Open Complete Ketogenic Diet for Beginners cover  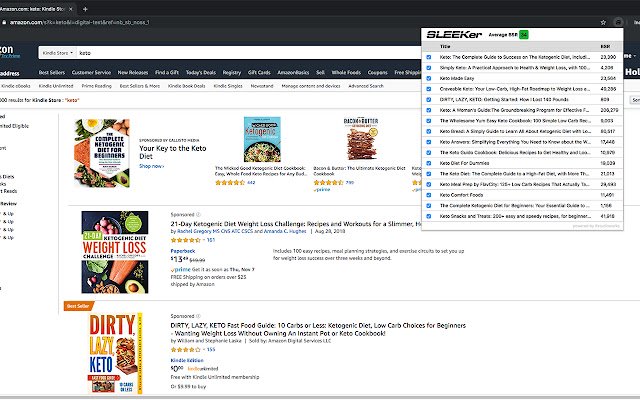pos(102,153)
